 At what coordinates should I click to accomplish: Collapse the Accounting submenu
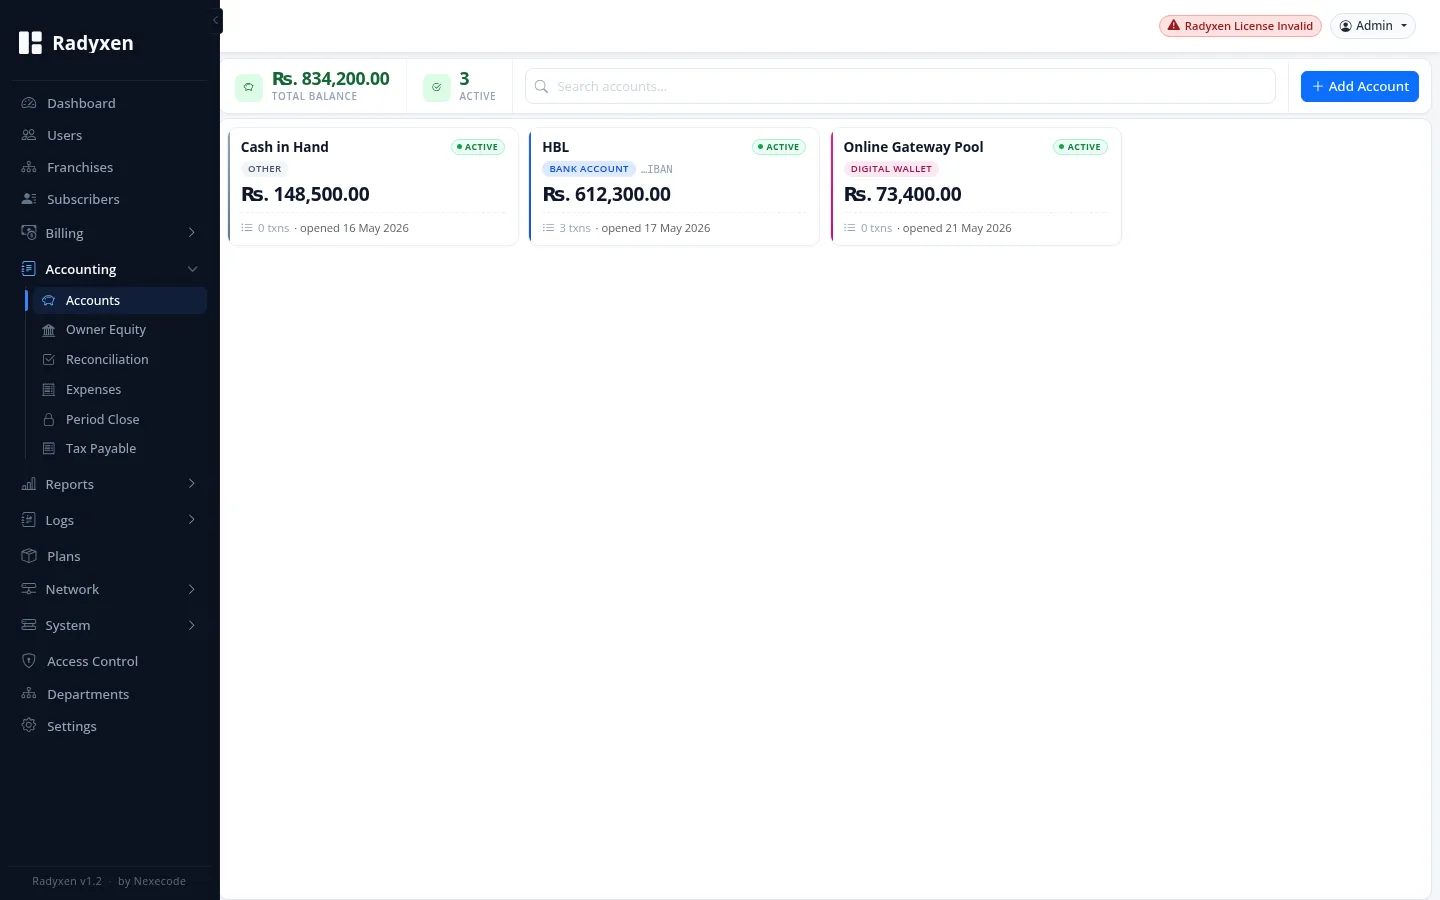coord(192,269)
